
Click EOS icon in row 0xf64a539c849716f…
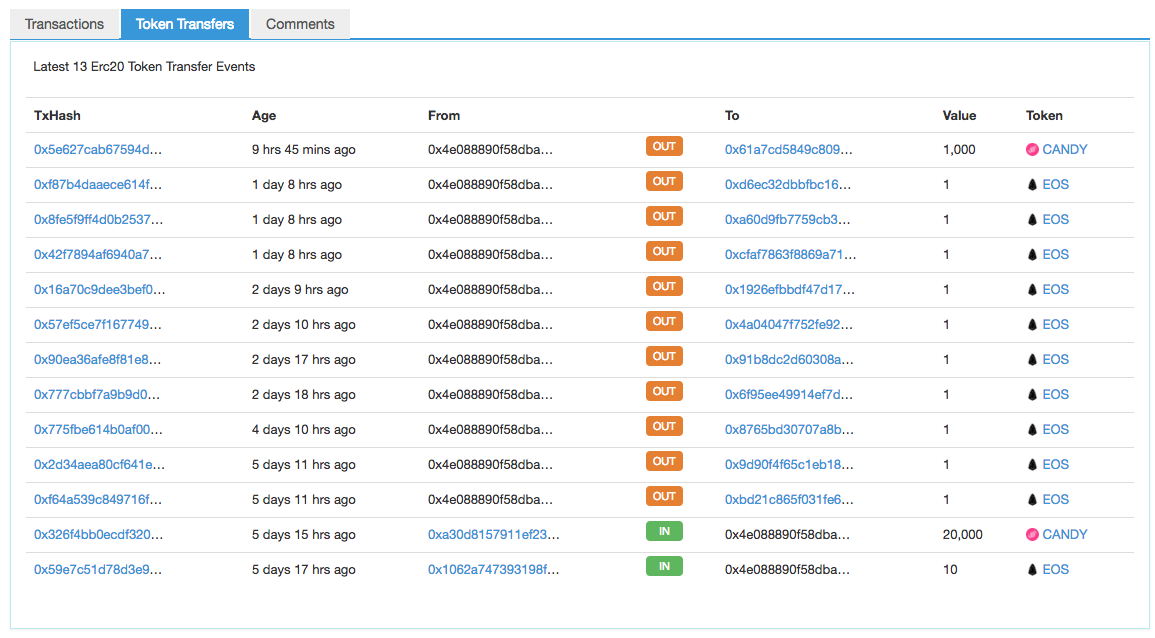[1032, 499]
